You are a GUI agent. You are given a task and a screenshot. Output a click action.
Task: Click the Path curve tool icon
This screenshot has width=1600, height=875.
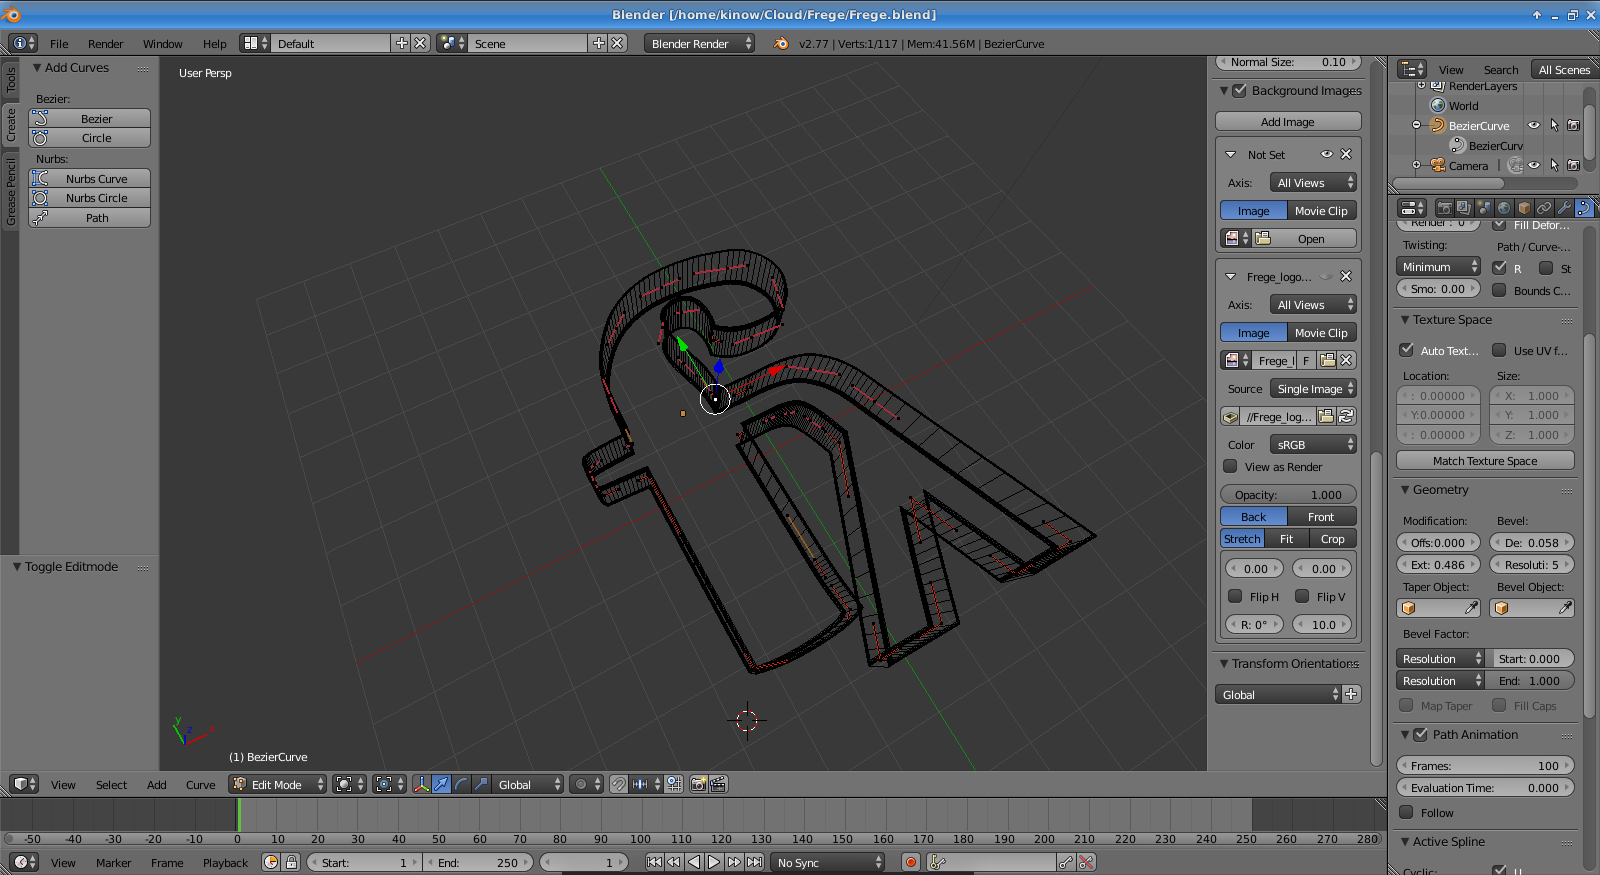point(40,218)
